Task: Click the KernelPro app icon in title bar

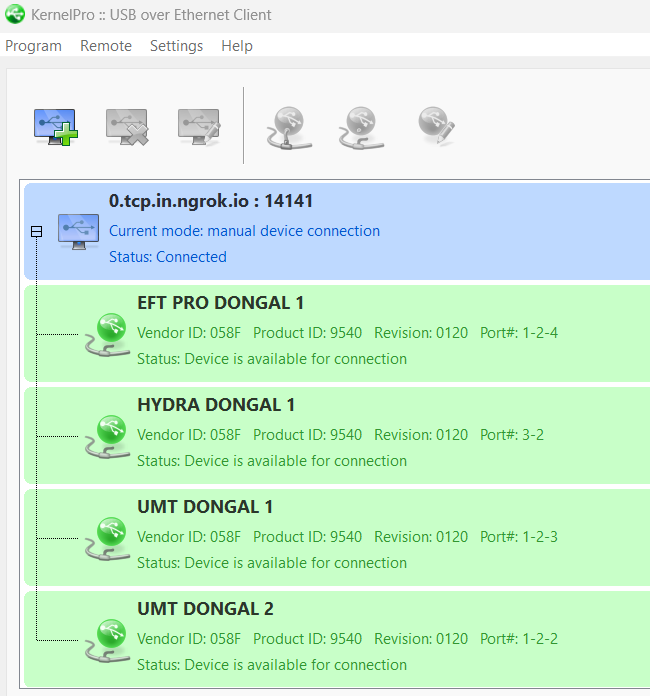Action: 15,15
